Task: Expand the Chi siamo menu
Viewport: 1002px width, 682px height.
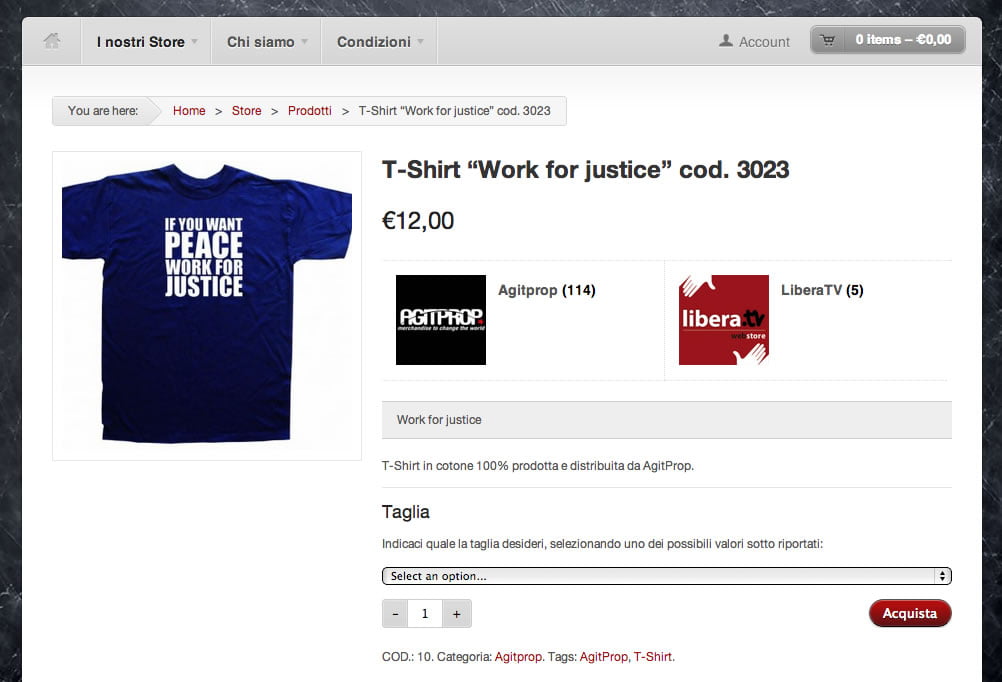Action: (266, 42)
